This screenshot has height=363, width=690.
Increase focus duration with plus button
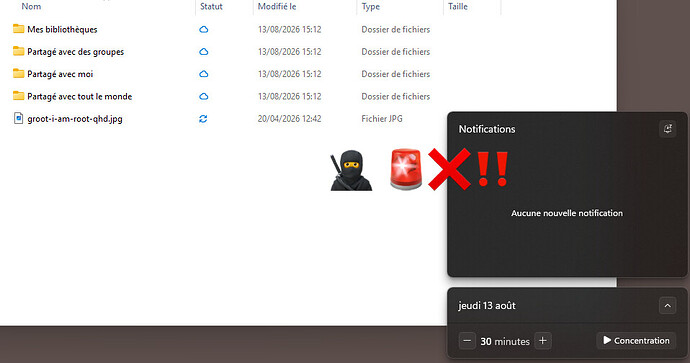[543, 341]
